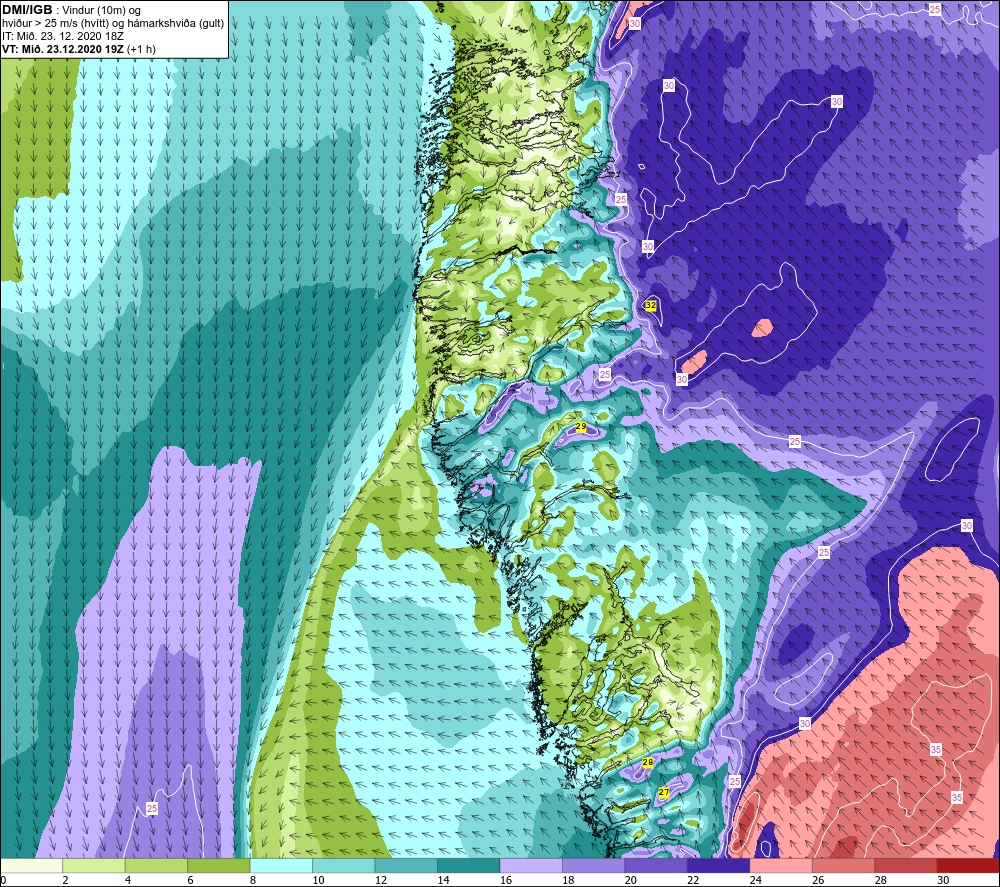Viewport: 1000px width, 887px height.
Task: Click the yellow maximum gust label 32
Action: [x=651, y=305]
